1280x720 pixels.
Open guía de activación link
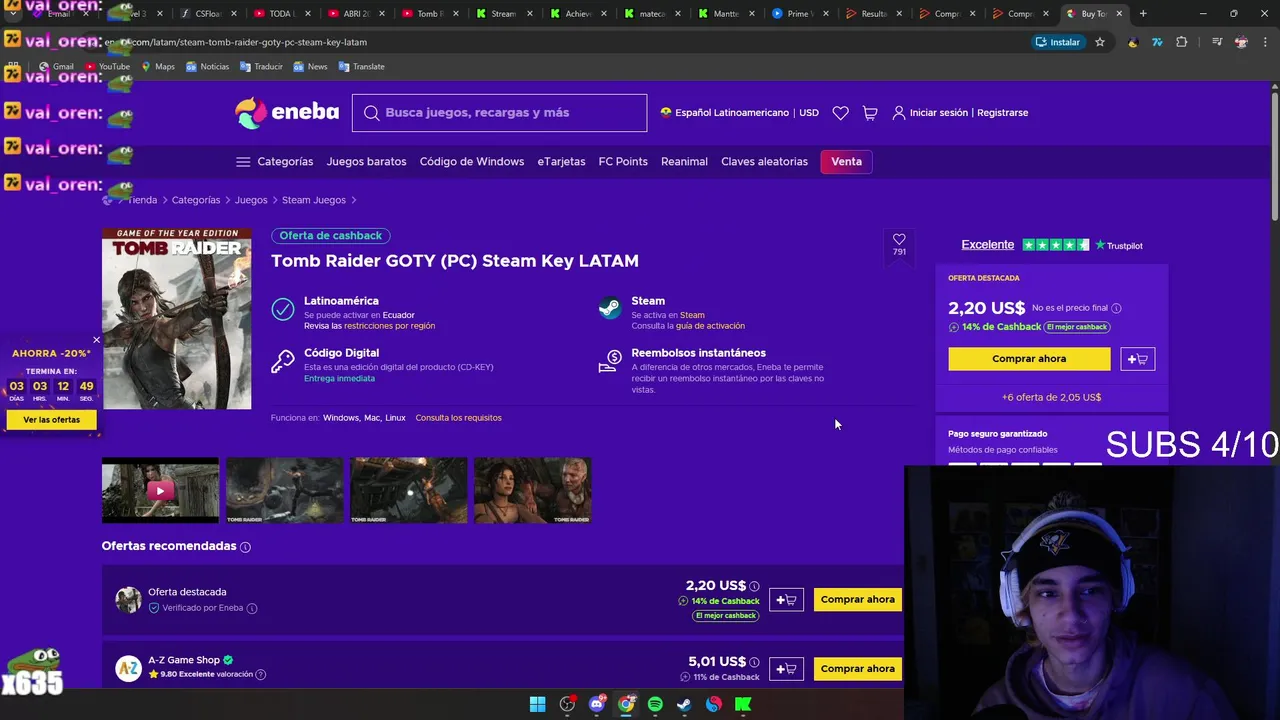[x=710, y=326]
